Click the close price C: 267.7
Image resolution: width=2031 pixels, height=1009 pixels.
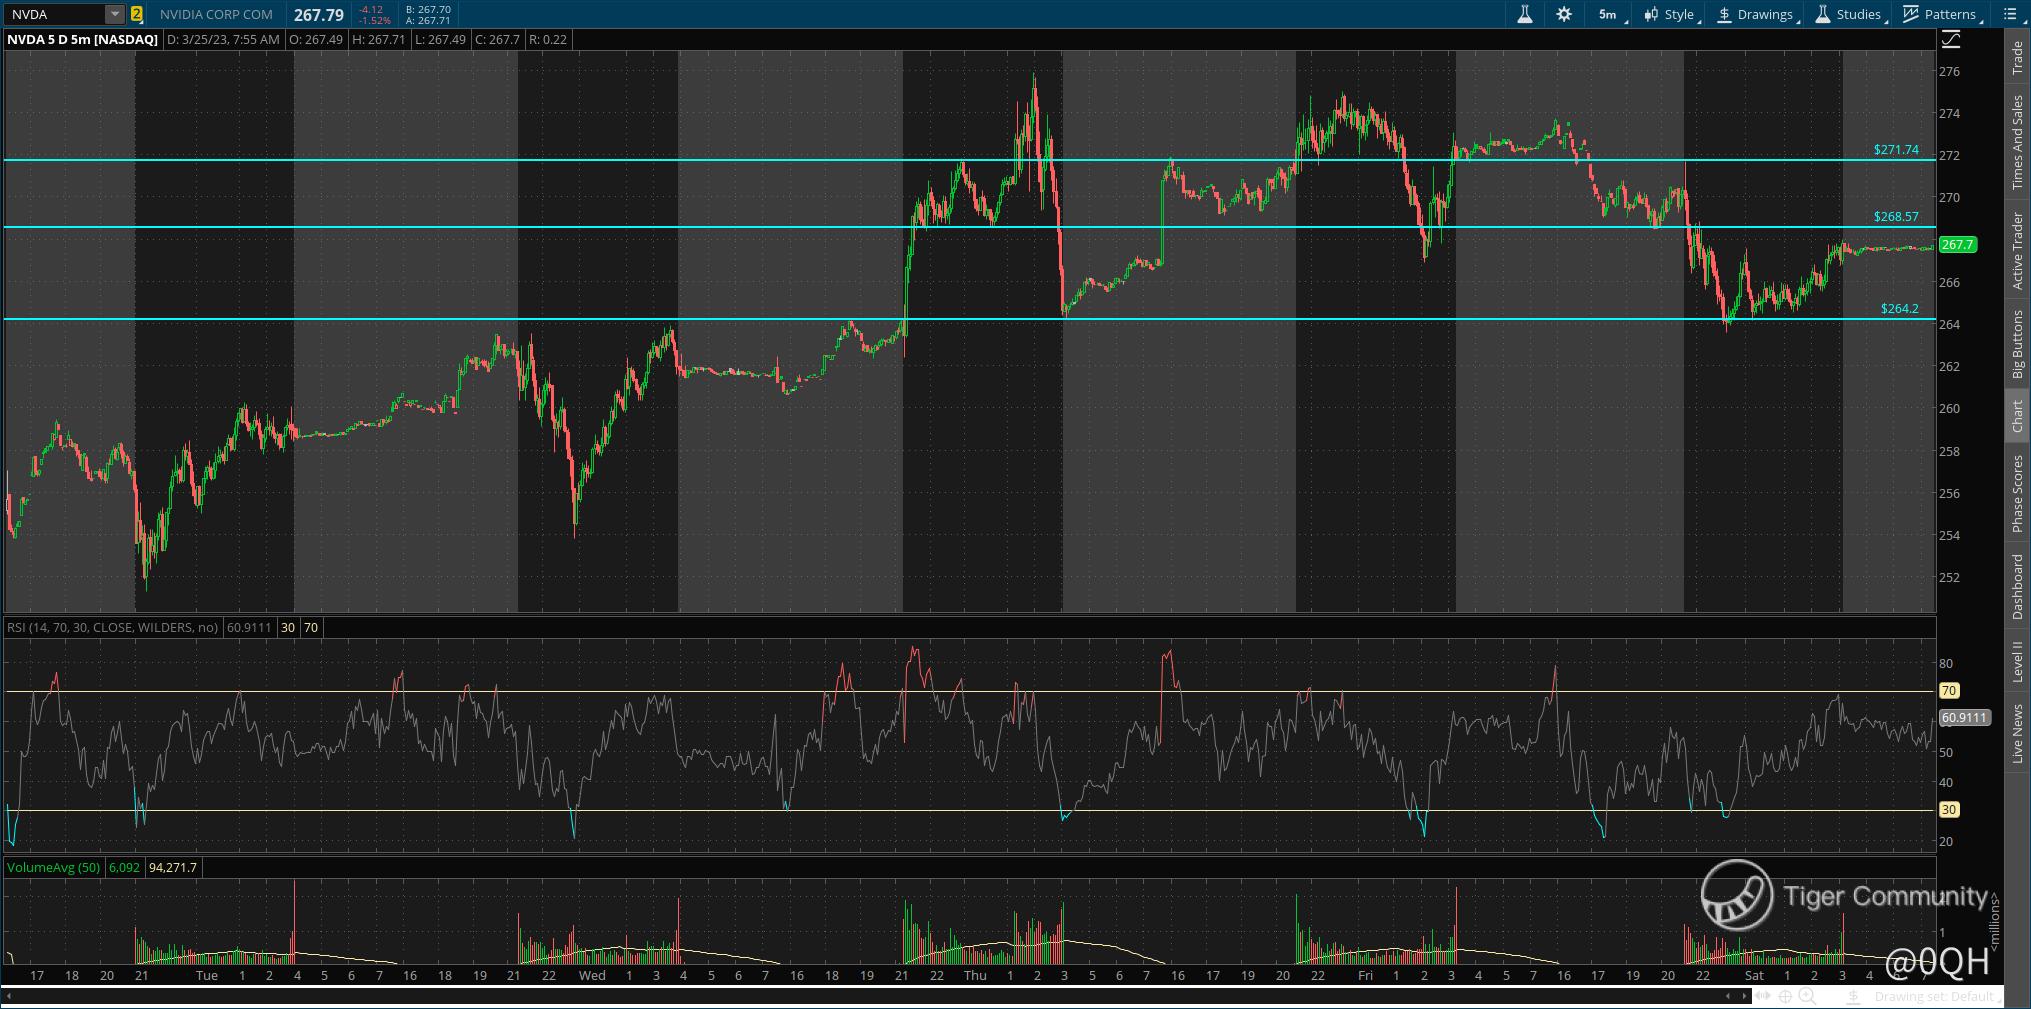pyautogui.click(x=497, y=39)
